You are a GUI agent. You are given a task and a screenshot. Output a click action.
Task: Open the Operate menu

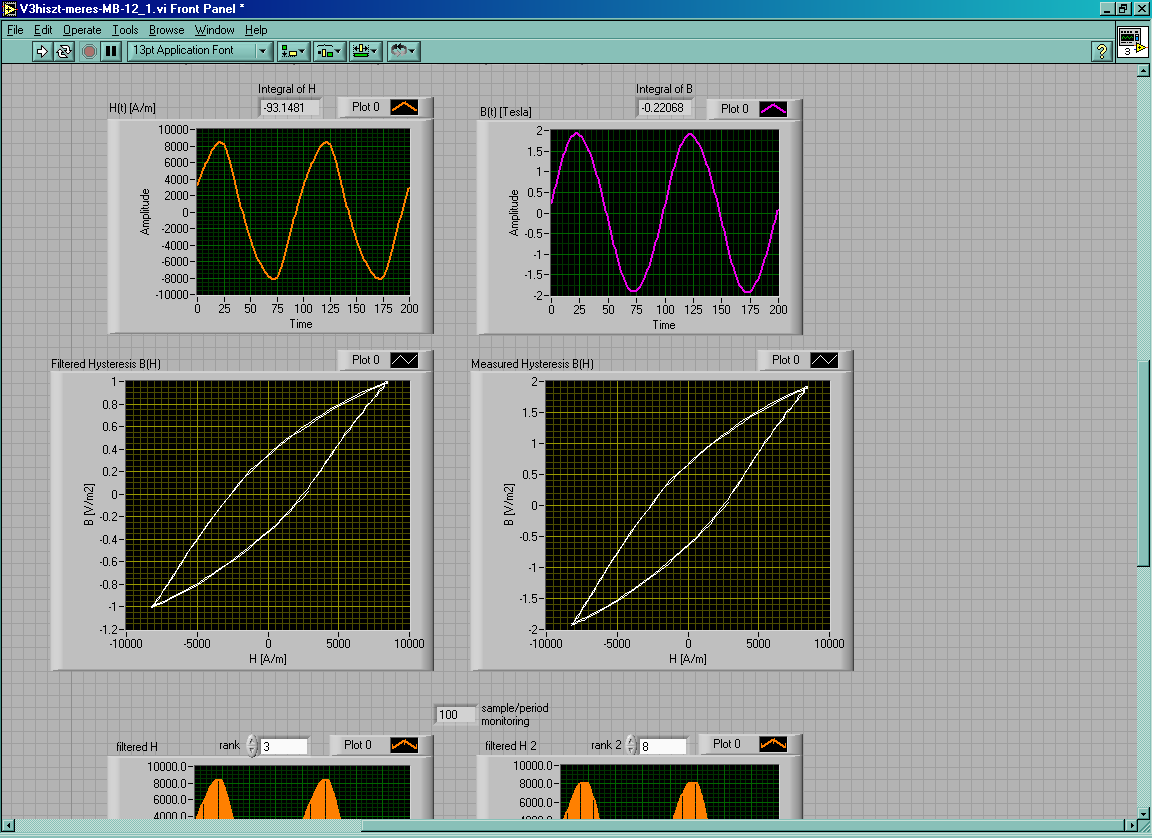(82, 30)
